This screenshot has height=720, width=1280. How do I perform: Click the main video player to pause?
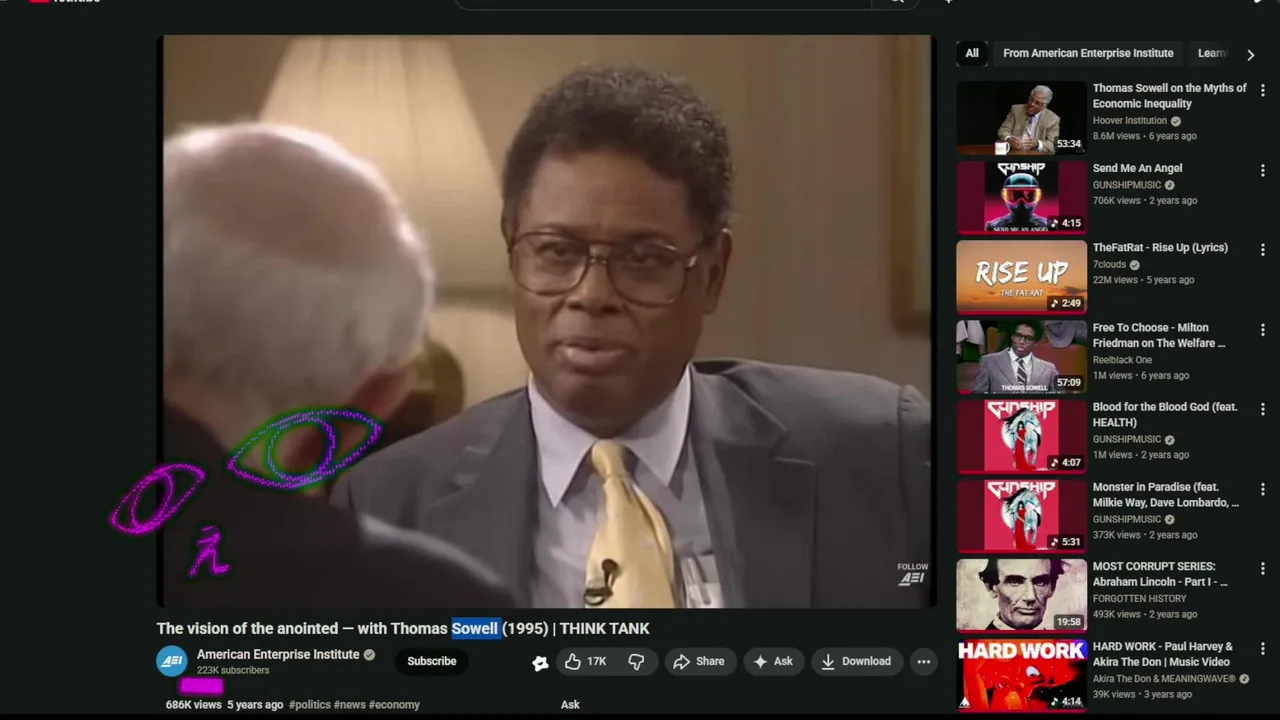[547, 321]
